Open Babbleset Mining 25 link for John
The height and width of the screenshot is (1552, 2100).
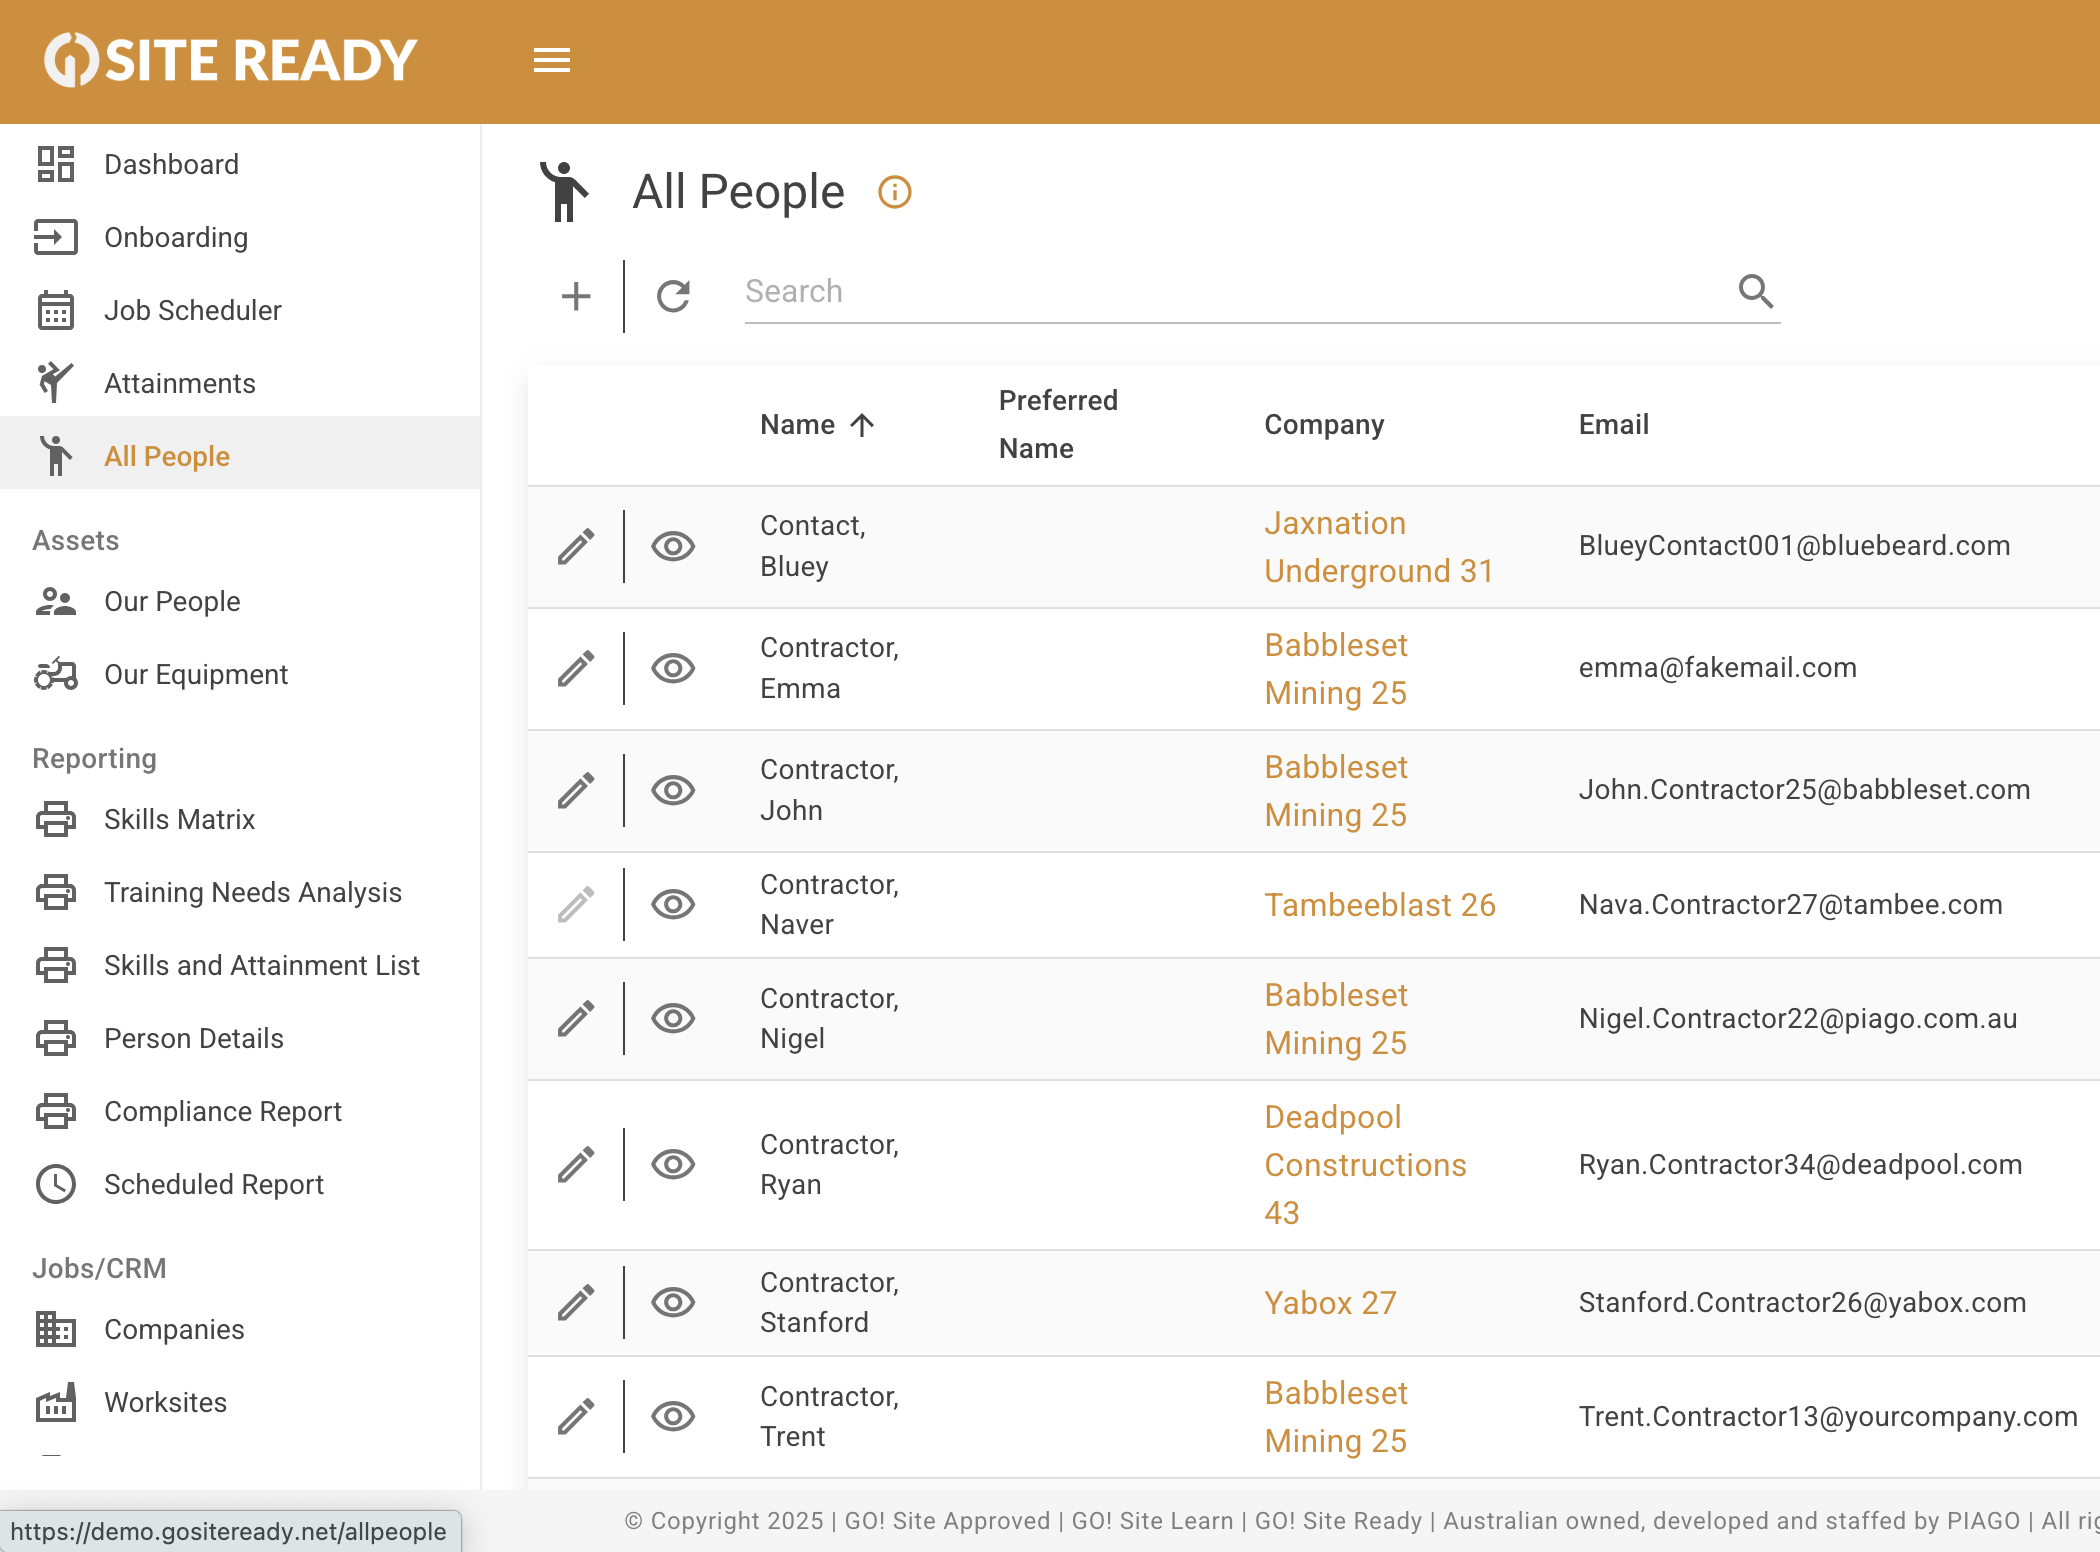pos(1336,791)
